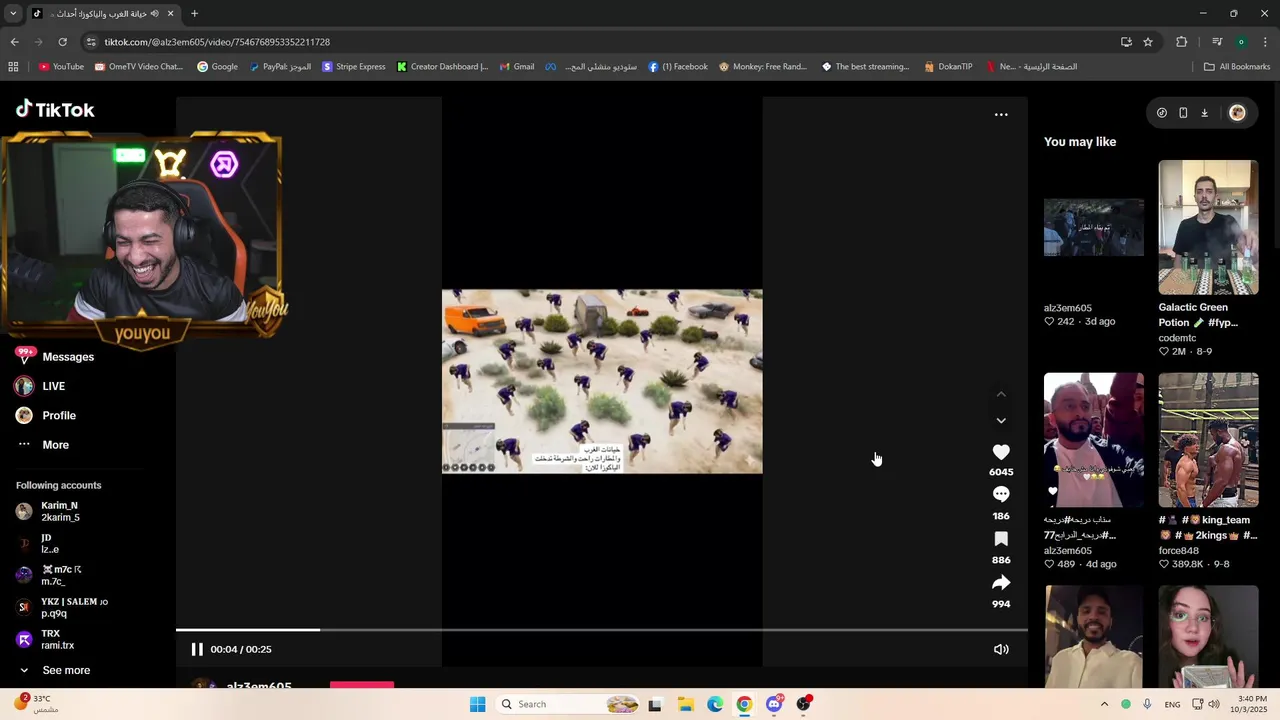This screenshot has width=1280, height=720.
Task: Open the Stripe Express bookmark
Action: coord(352,67)
